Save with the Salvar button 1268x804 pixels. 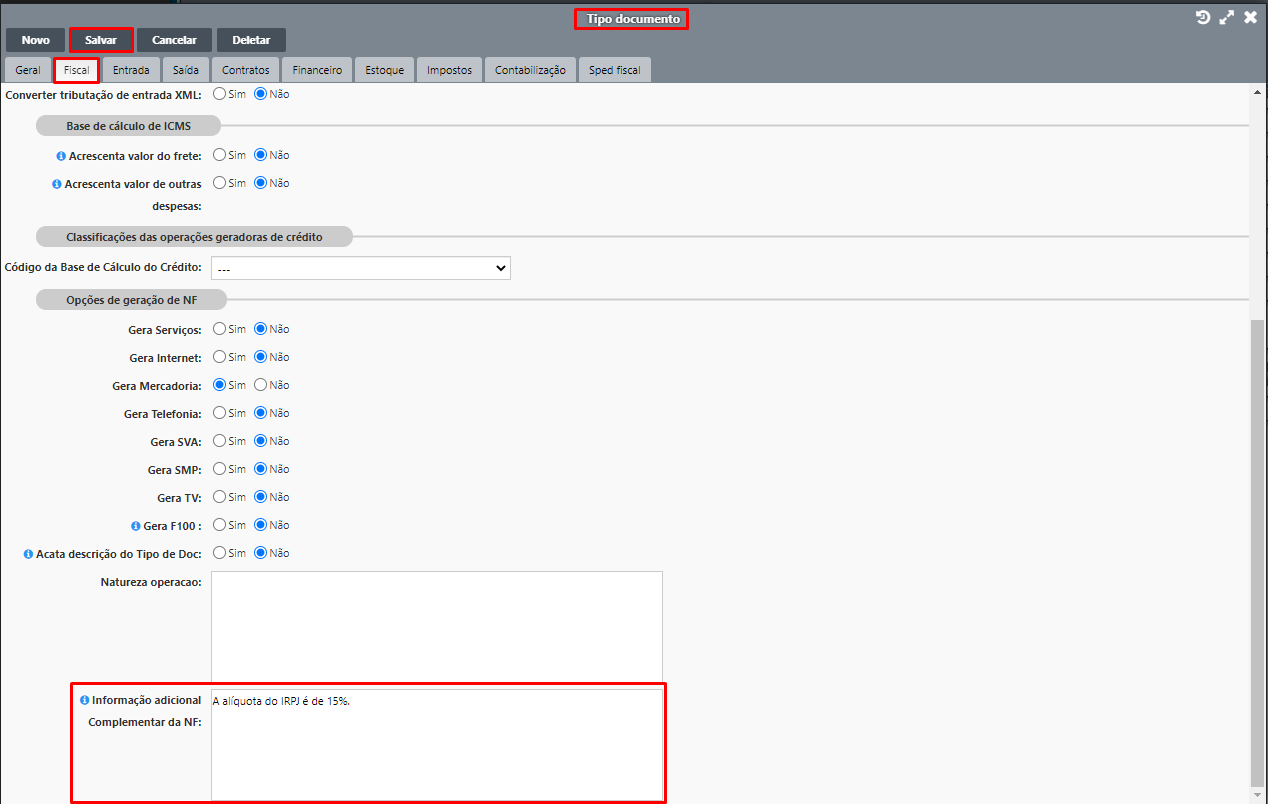101,40
